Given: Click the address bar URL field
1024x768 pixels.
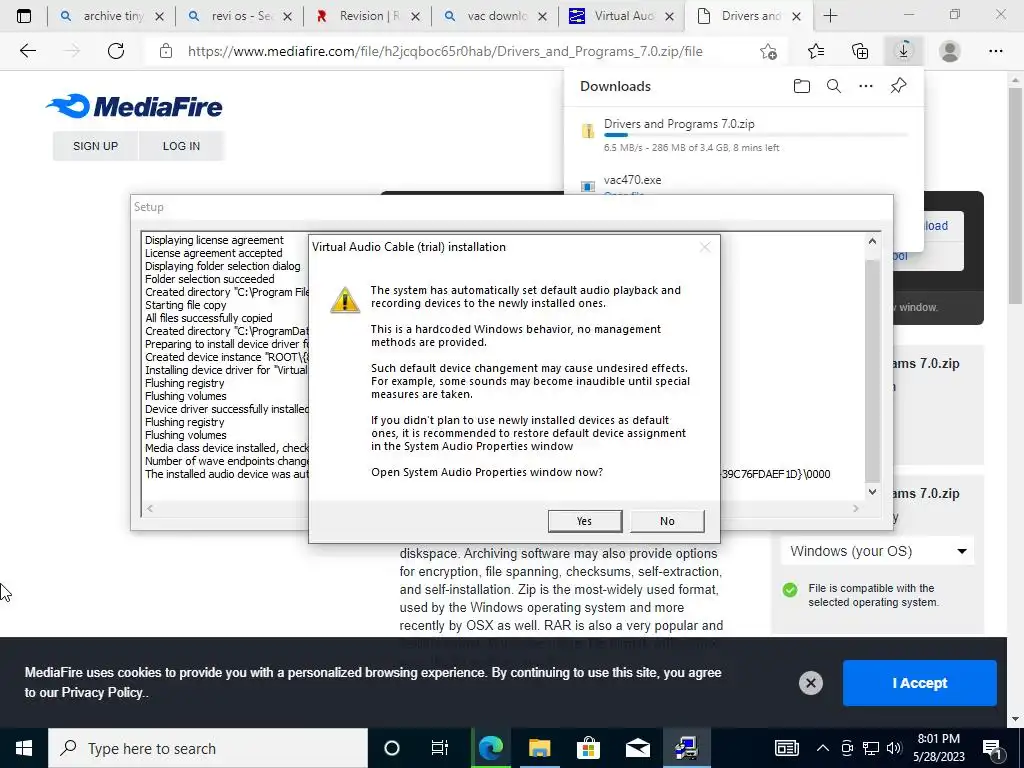Looking at the screenshot, I should pos(445,51).
